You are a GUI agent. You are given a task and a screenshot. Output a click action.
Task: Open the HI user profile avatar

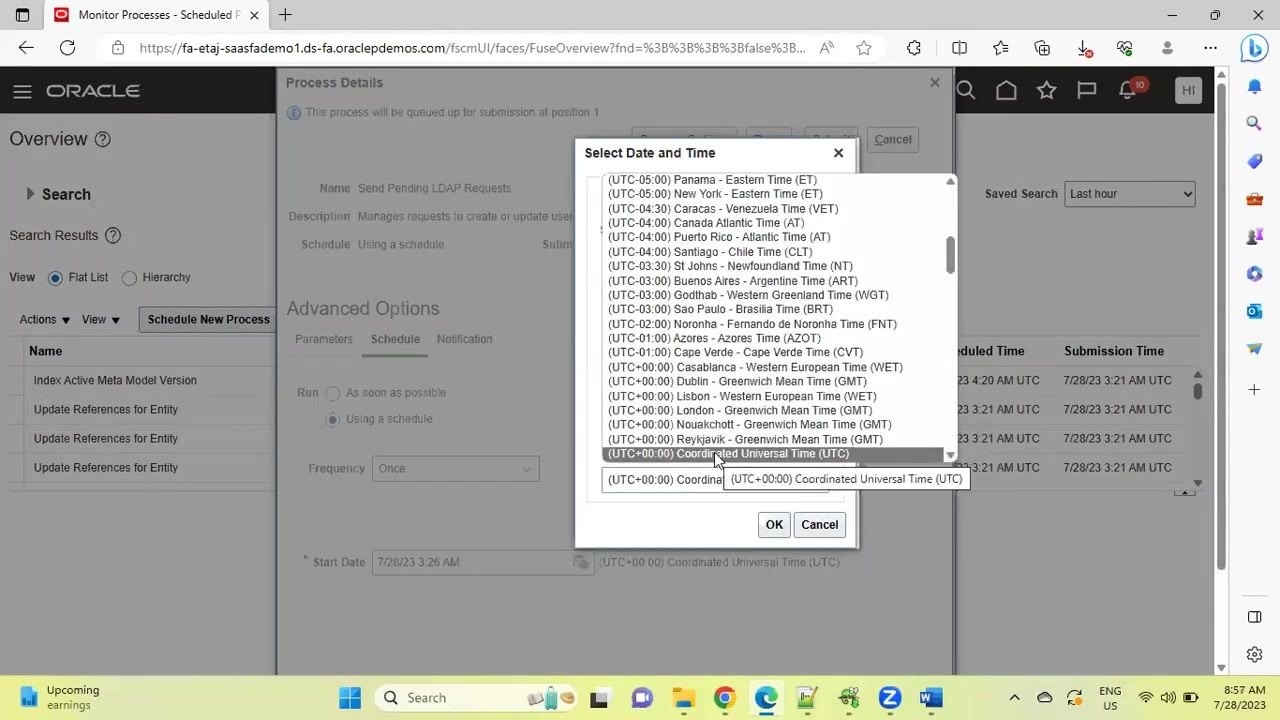pyautogui.click(x=1188, y=90)
